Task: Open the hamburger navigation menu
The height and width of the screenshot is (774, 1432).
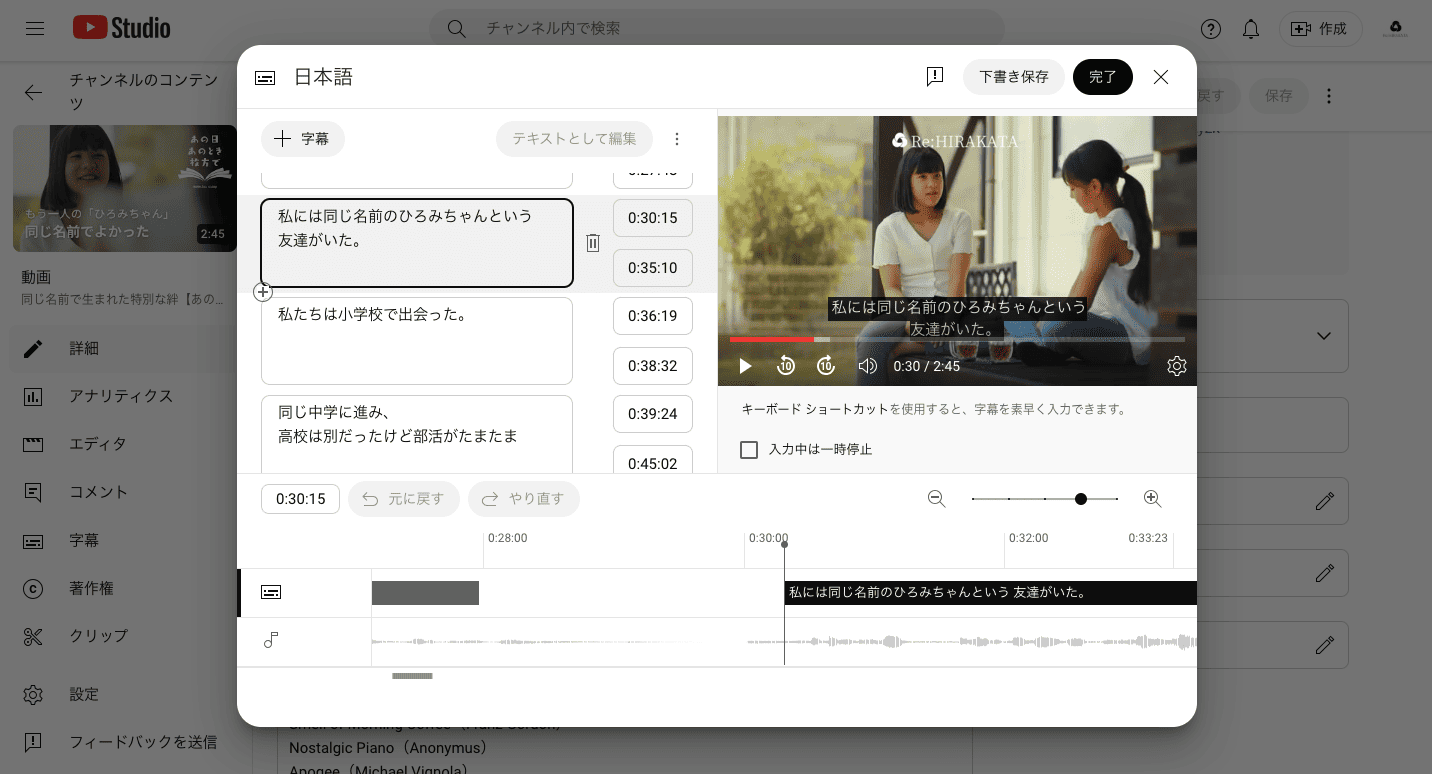Action: pos(34,29)
